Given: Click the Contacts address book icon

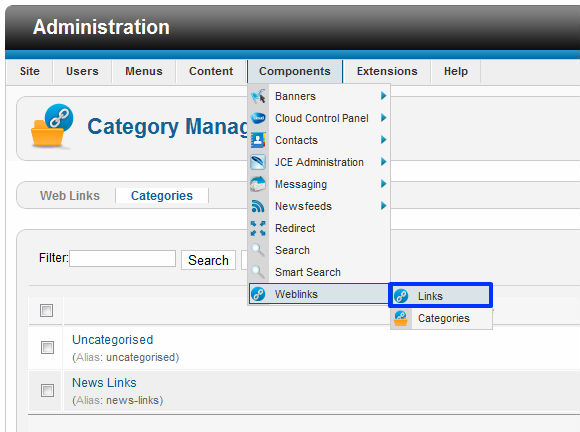Looking at the screenshot, I should 258,140.
